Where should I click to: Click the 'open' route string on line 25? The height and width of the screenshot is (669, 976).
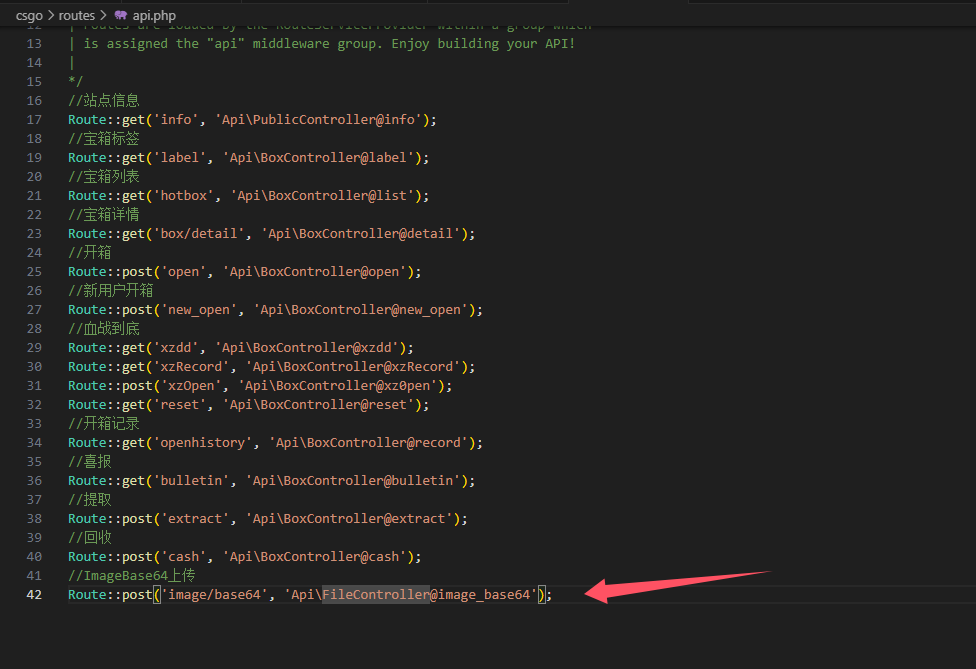184,272
